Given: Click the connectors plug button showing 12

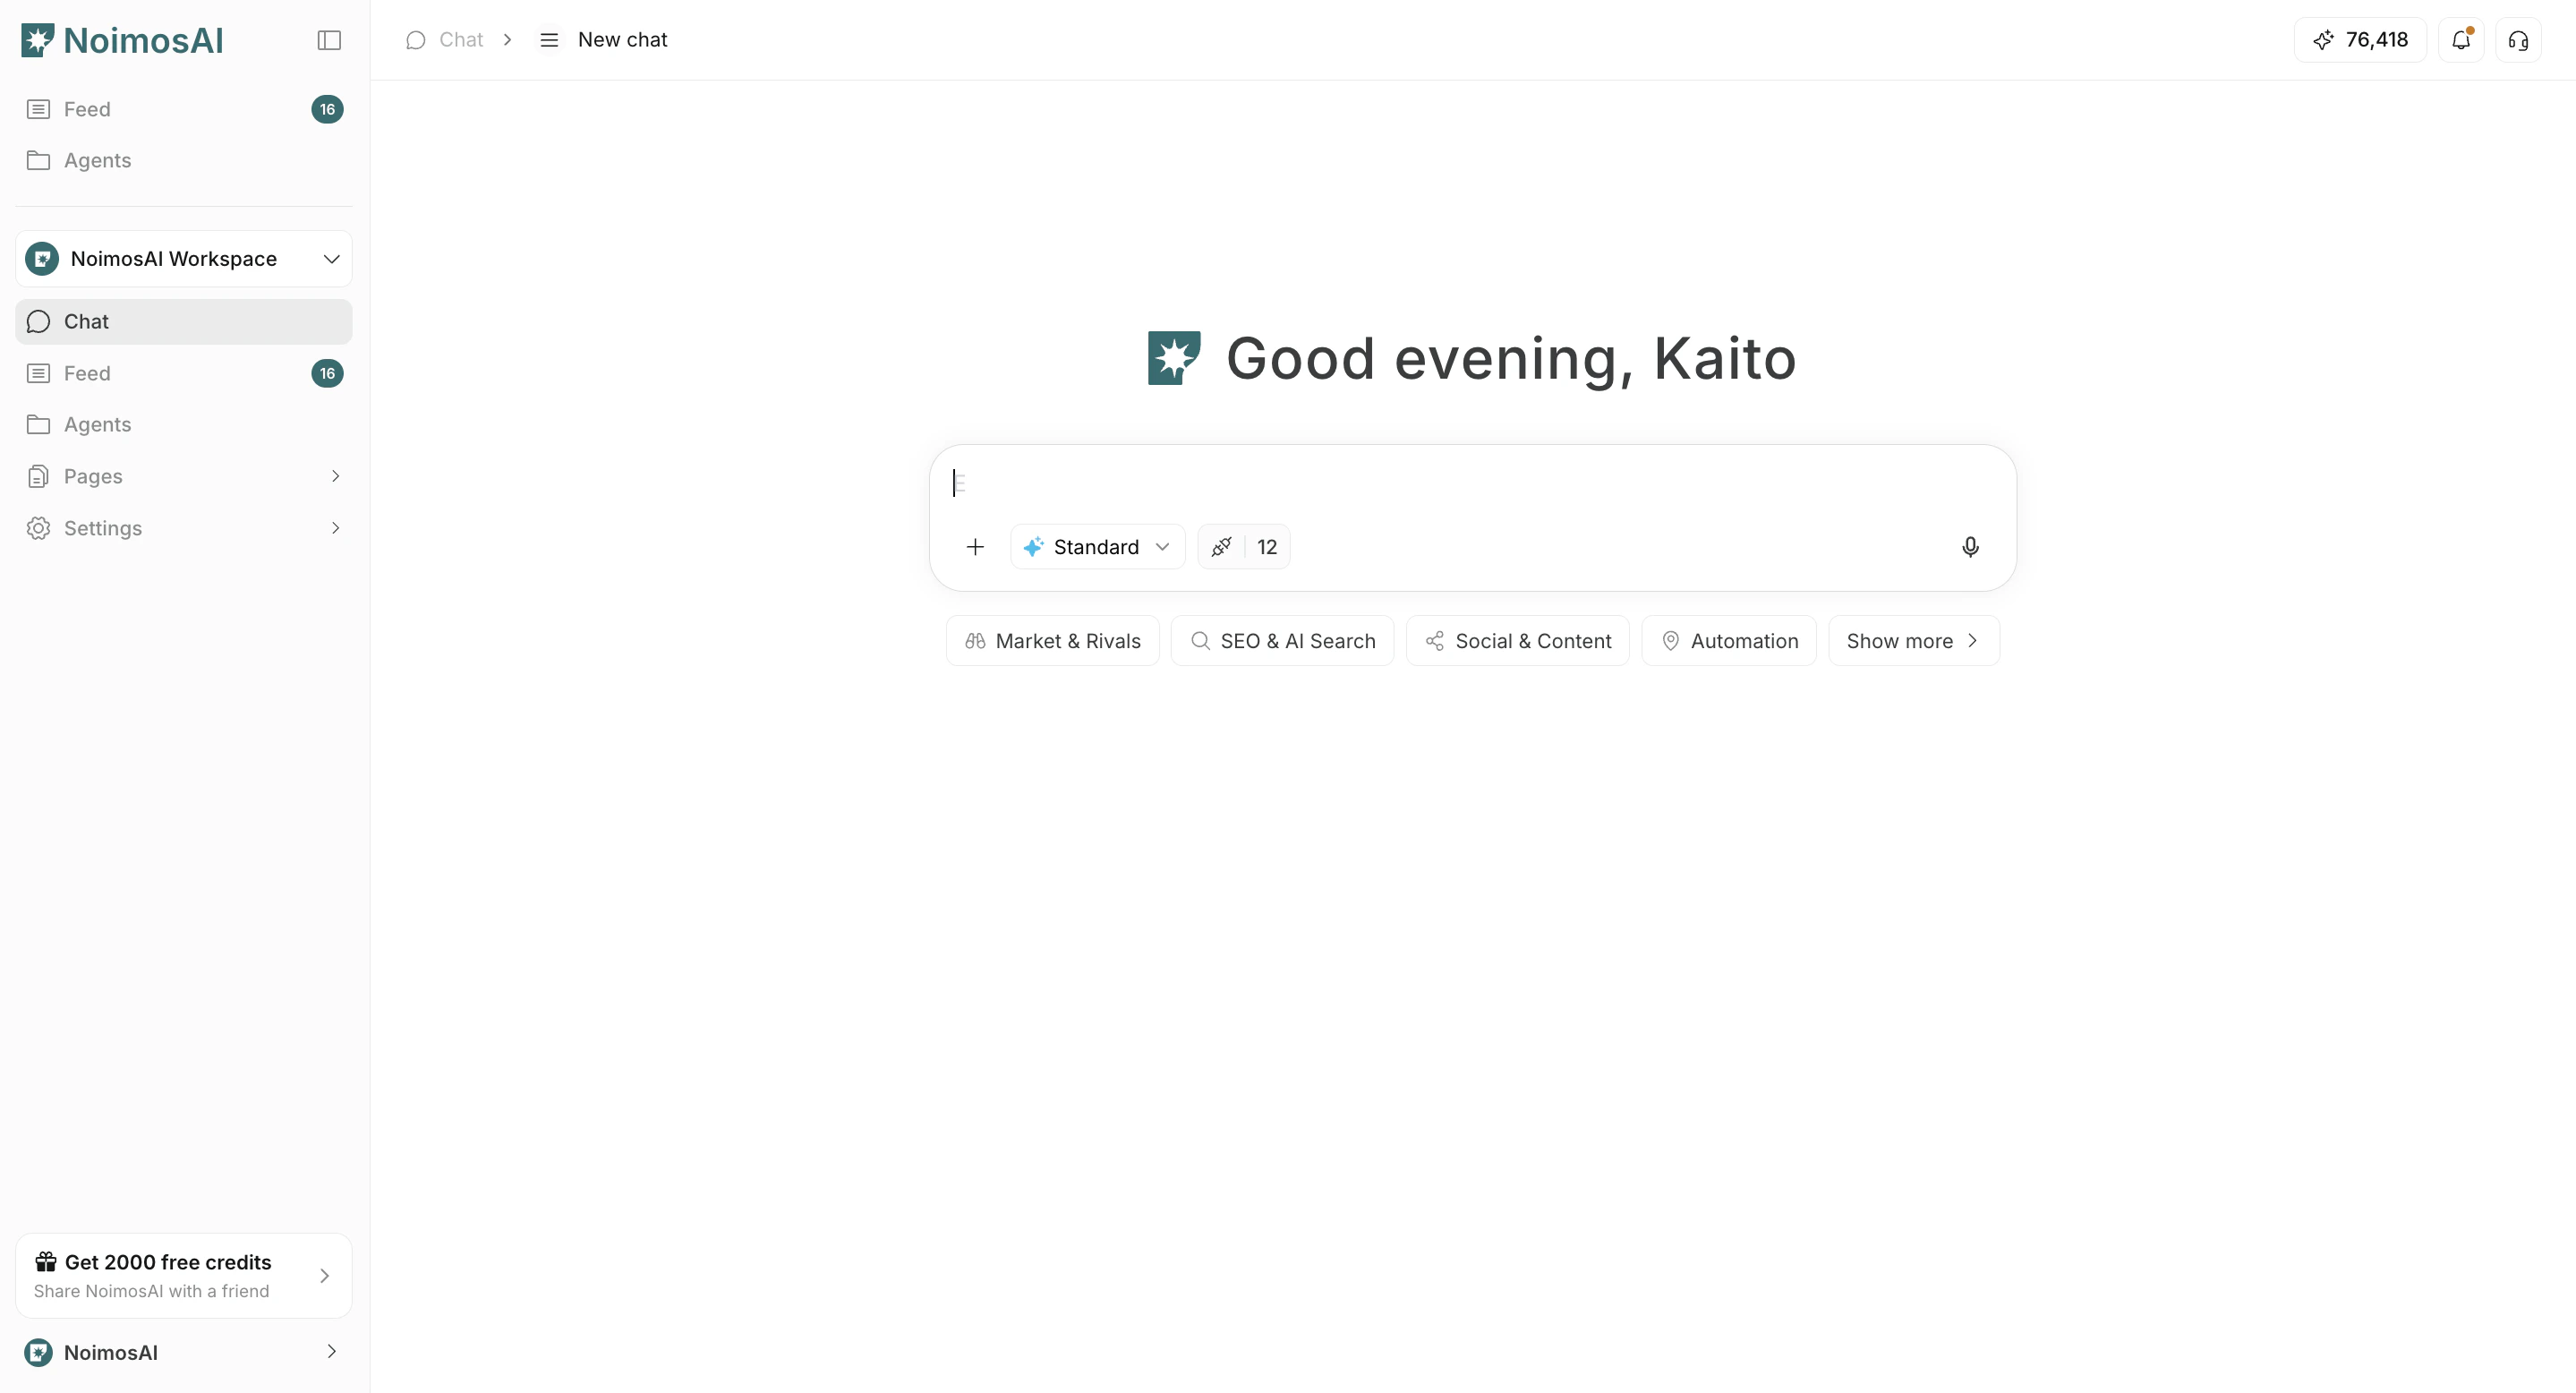Looking at the screenshot, I should point(1244,547).
